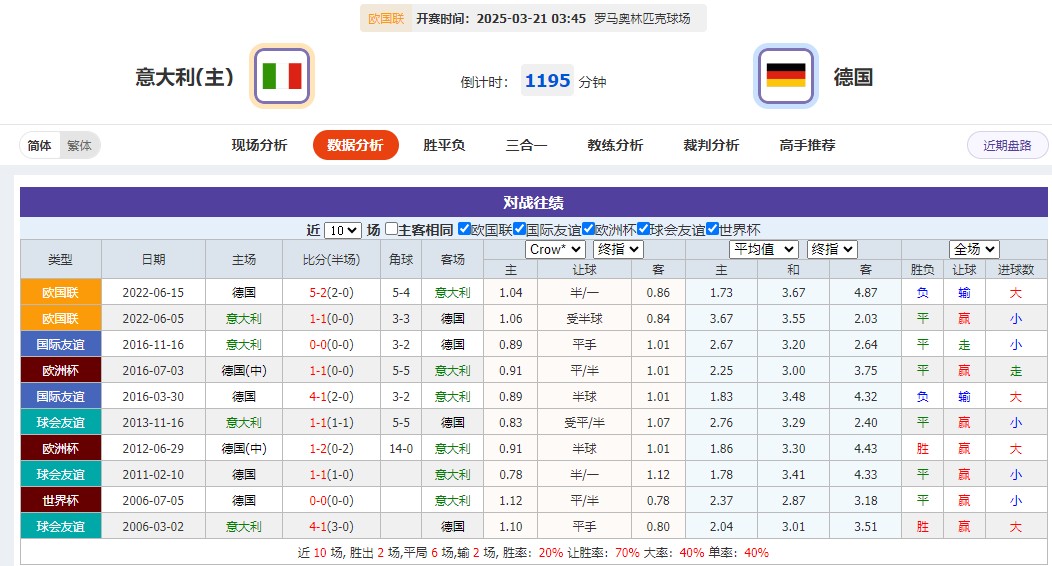Screen dimensions: 1052x566
Task: Click the 世界杯 tag for 2006-07-05 match
Action: click(61, 500)
